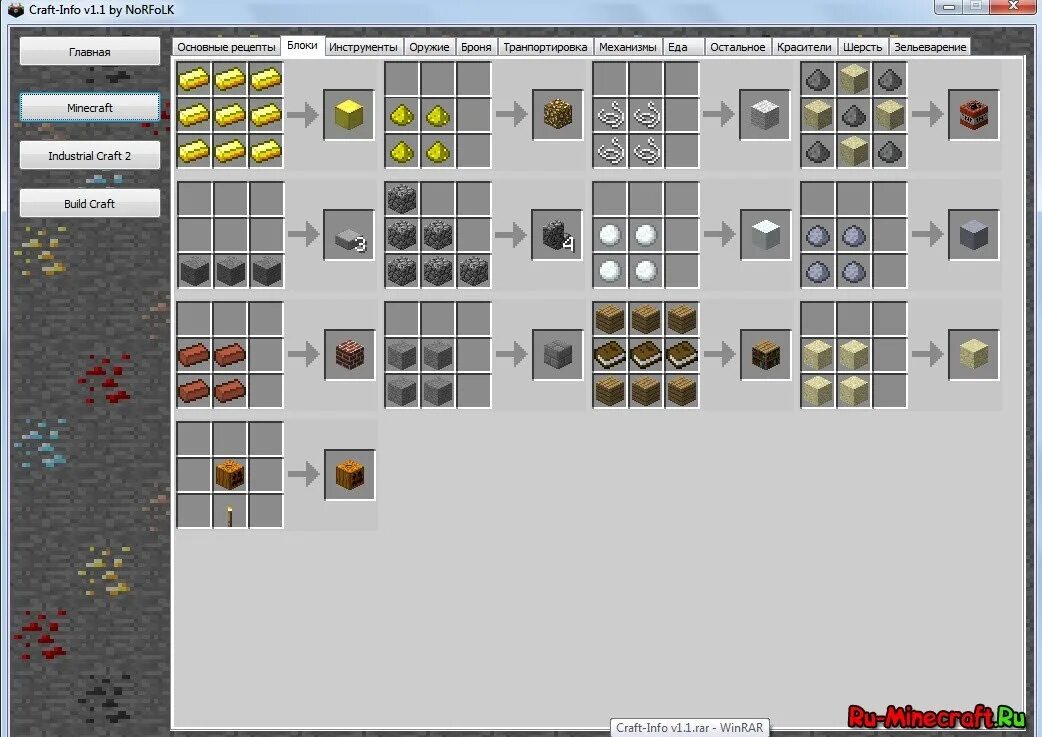Click the Craft-Info app icon in title bar
The image size is (1042, 737).
[15, 10]
